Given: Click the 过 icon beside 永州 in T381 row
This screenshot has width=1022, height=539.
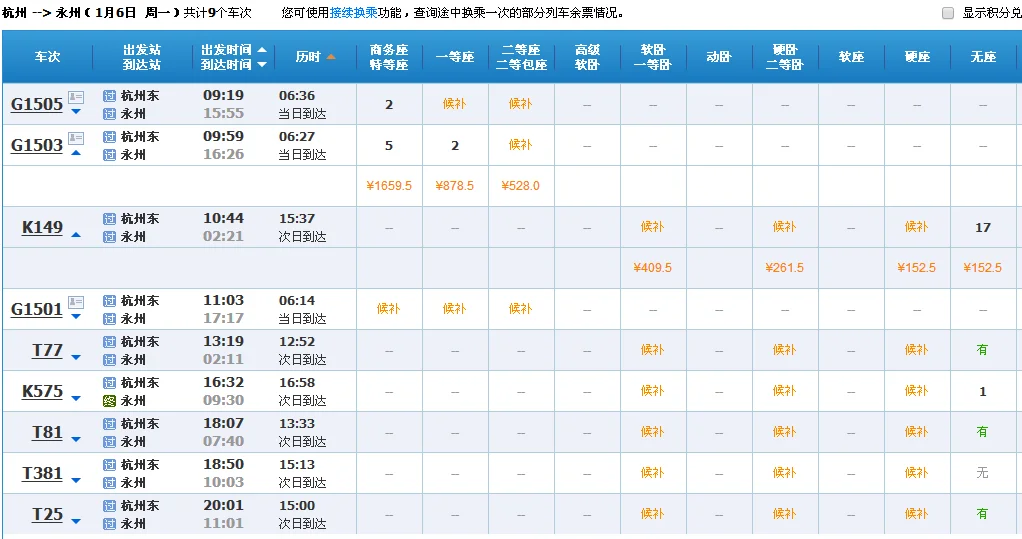Looking at the screenshot, I should (x=110, y=484).
